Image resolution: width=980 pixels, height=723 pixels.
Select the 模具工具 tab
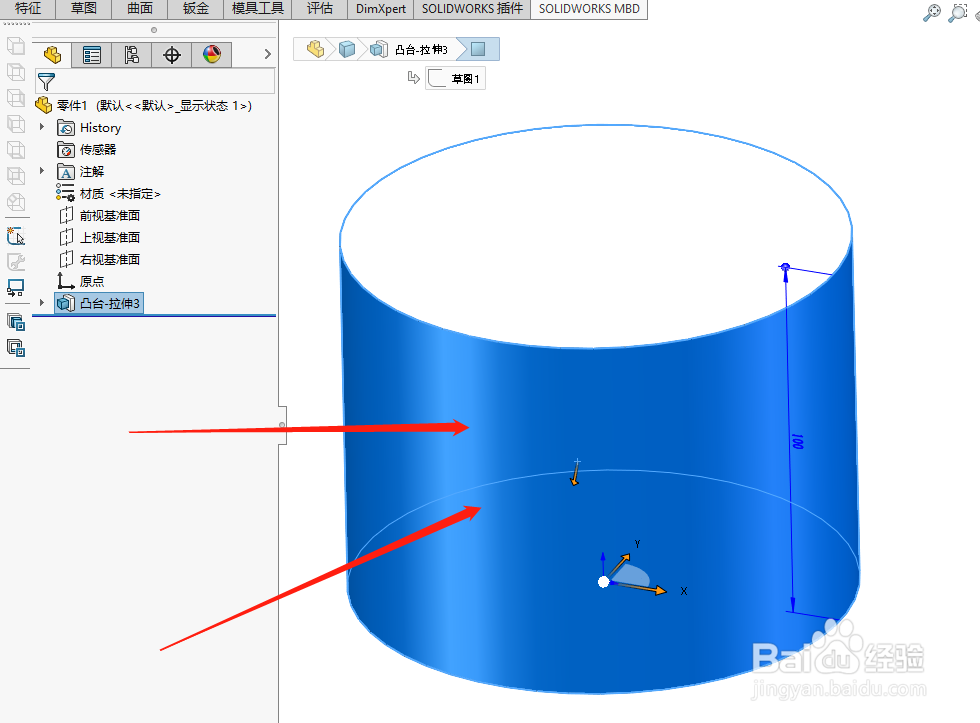point(258,9)
